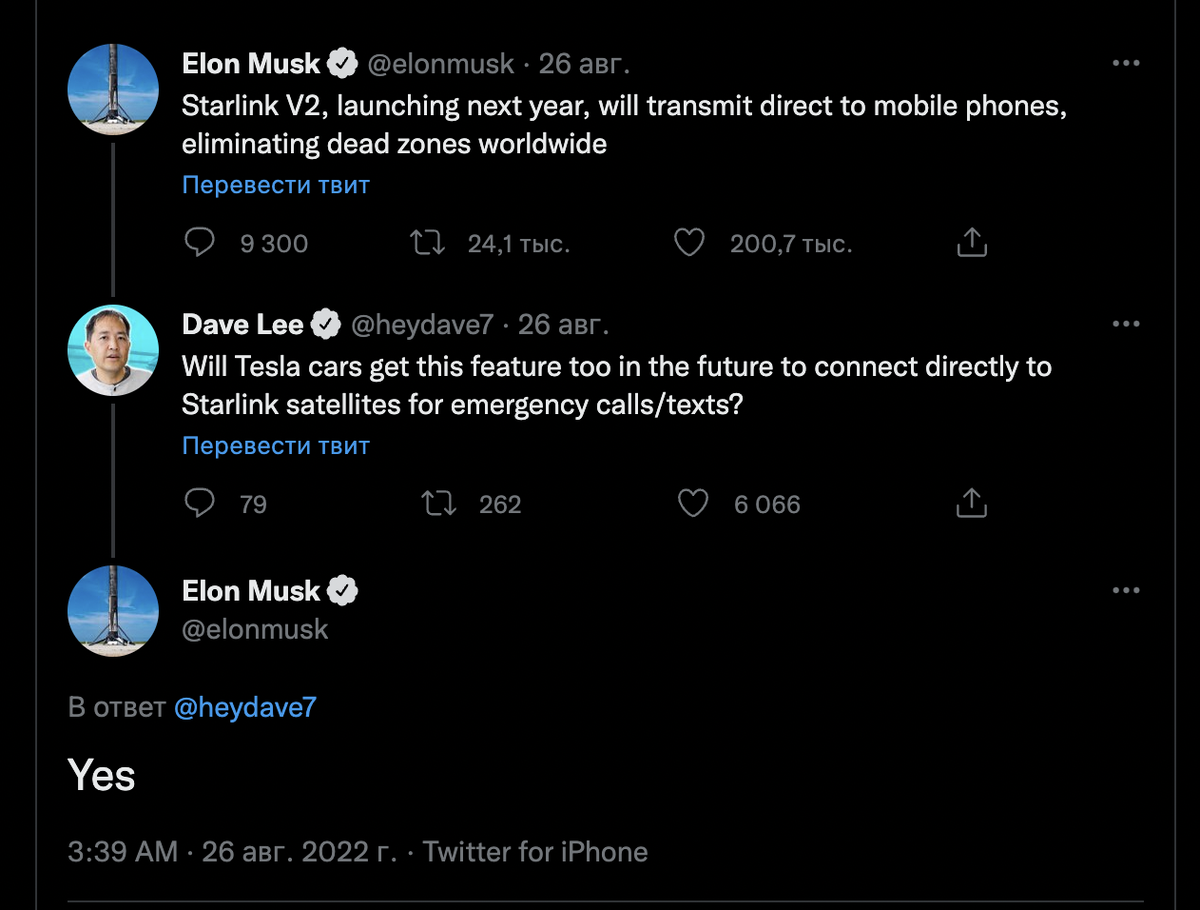This screenshot has height=910, width=1200.
Task: Open Dave Lee's profile picture
Action: click(x=113, y=350)
